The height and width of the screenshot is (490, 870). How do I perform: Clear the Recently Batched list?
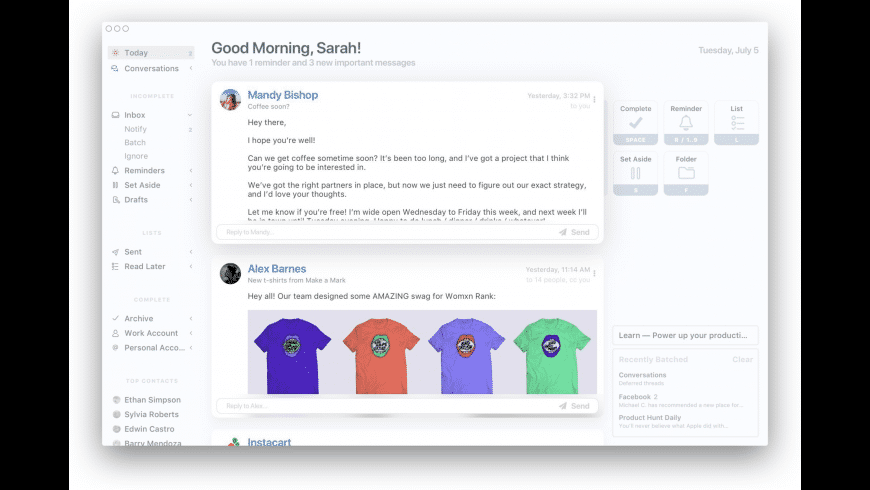click(x=742, y=359)
